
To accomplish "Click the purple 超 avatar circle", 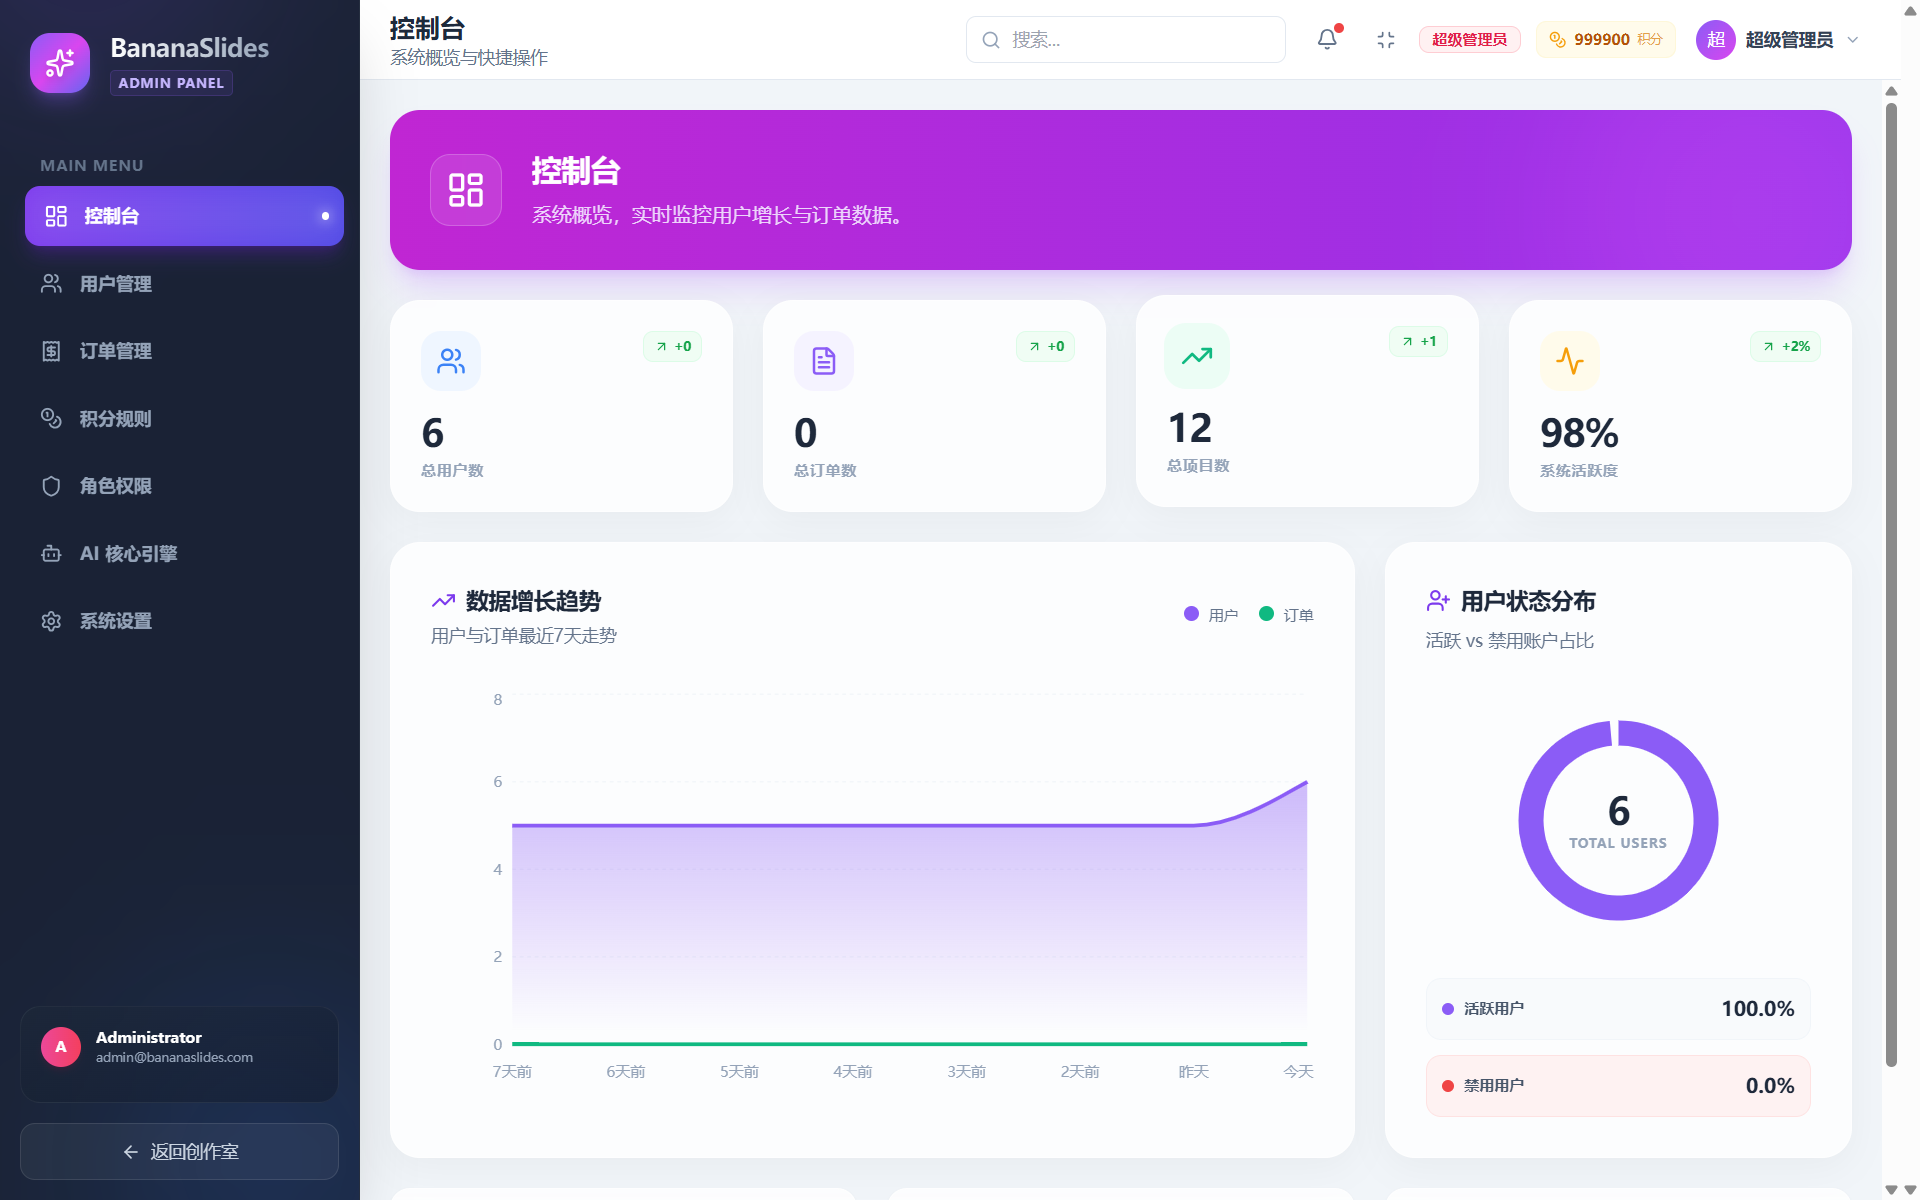I will click(x=1716, y=40).
